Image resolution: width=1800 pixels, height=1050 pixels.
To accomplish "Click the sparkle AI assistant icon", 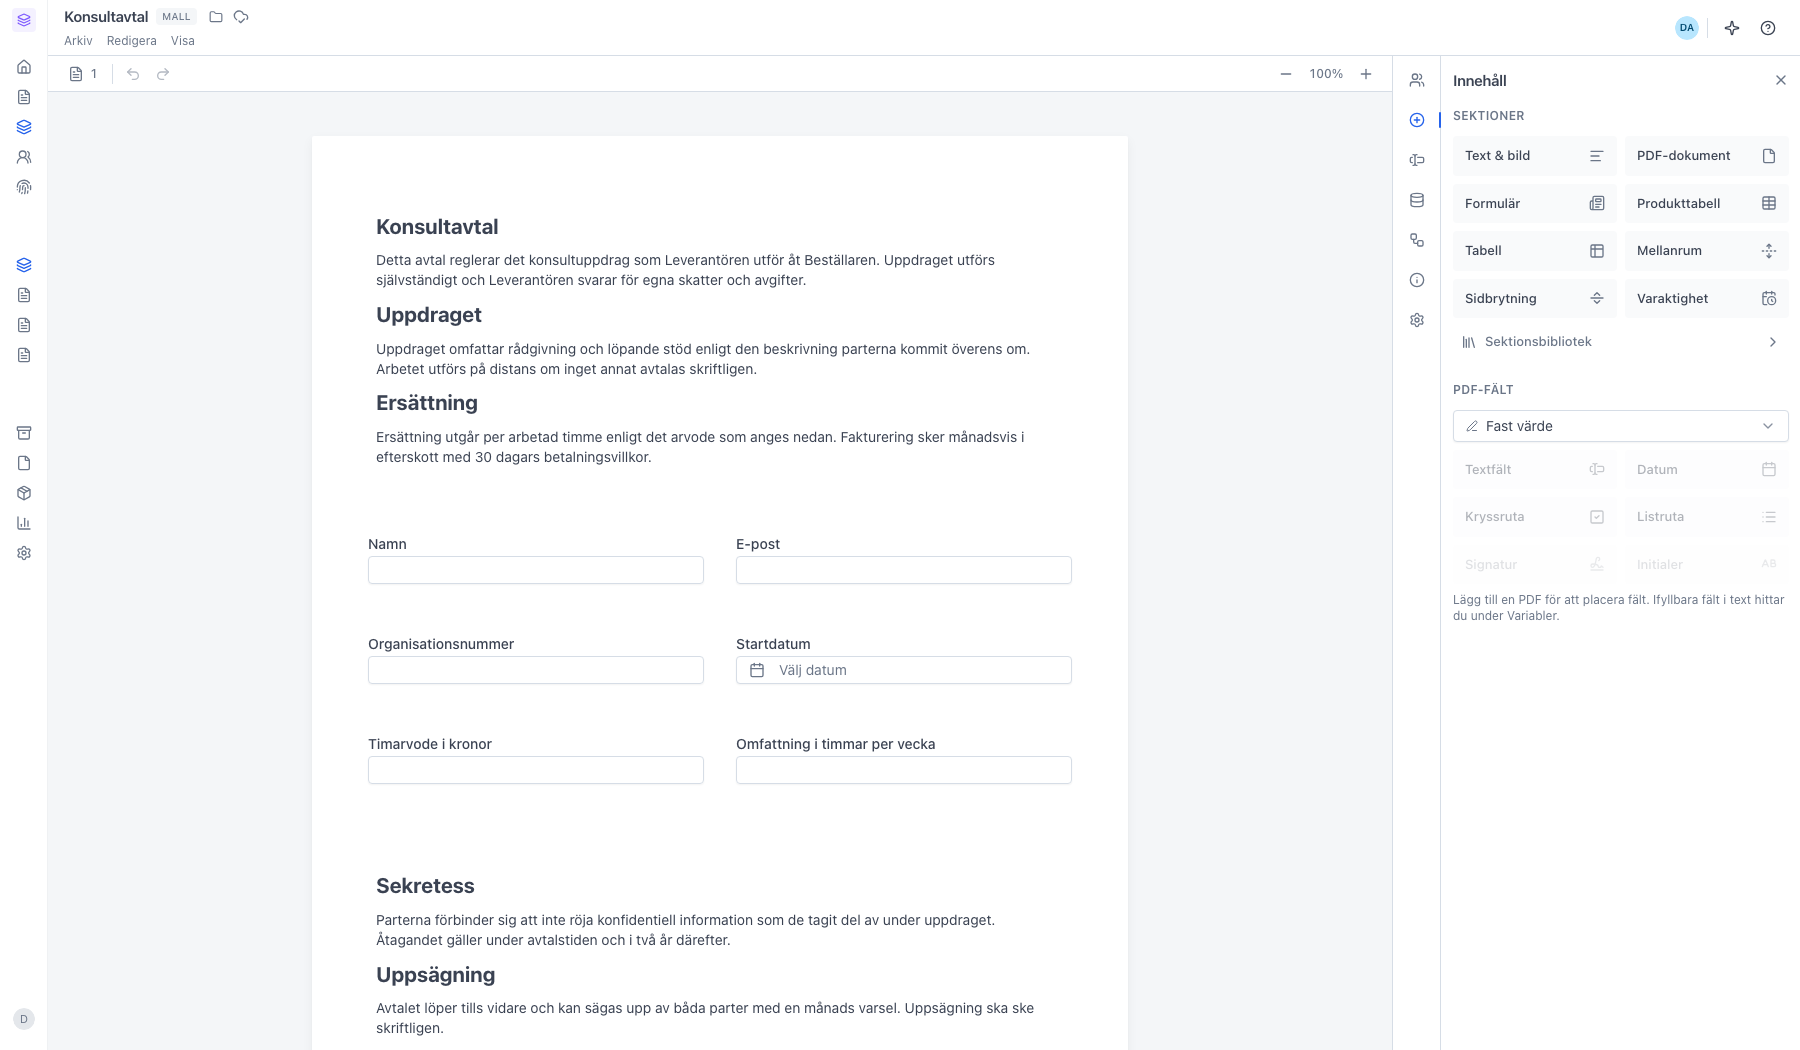I will [x=1732, y=28].
